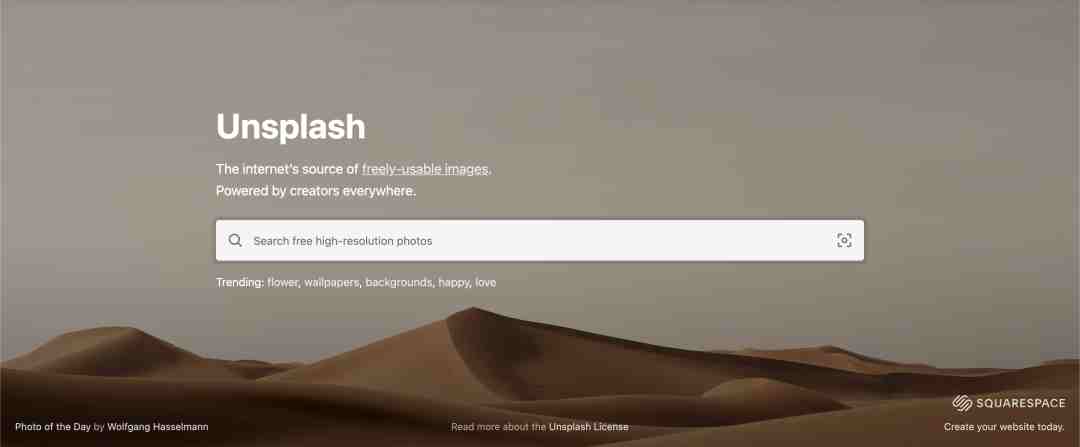This screenshot has height=447, width=1080.
Task: Open visual search via the camera-frame icon
Action: (x=844, y=240)
